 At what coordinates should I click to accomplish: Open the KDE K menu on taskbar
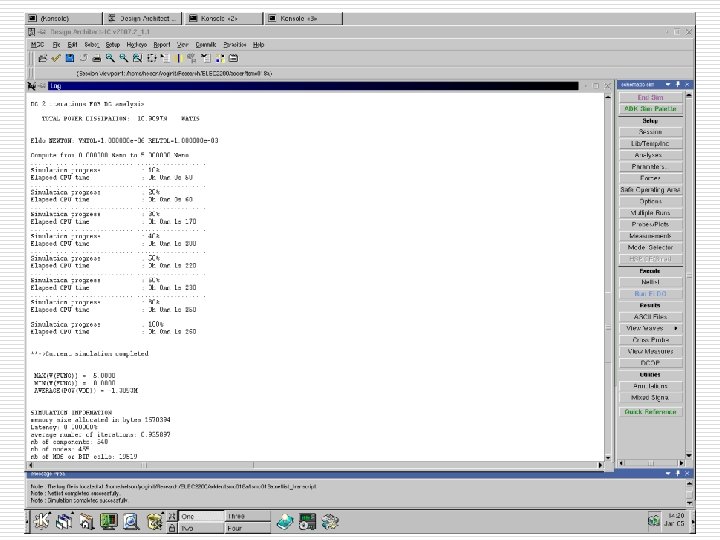(x=41, y=521)
